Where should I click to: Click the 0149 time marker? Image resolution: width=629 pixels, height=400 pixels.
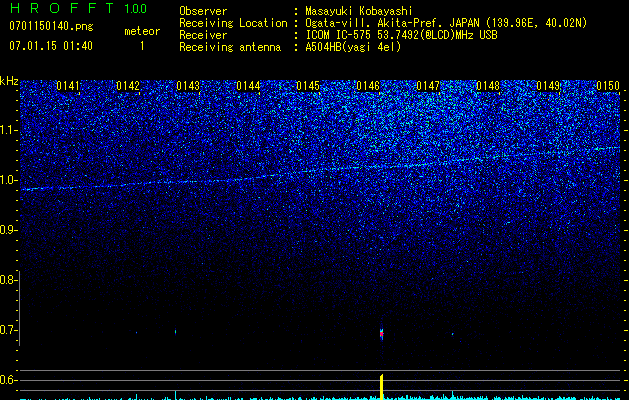click(x=548, y=86)
